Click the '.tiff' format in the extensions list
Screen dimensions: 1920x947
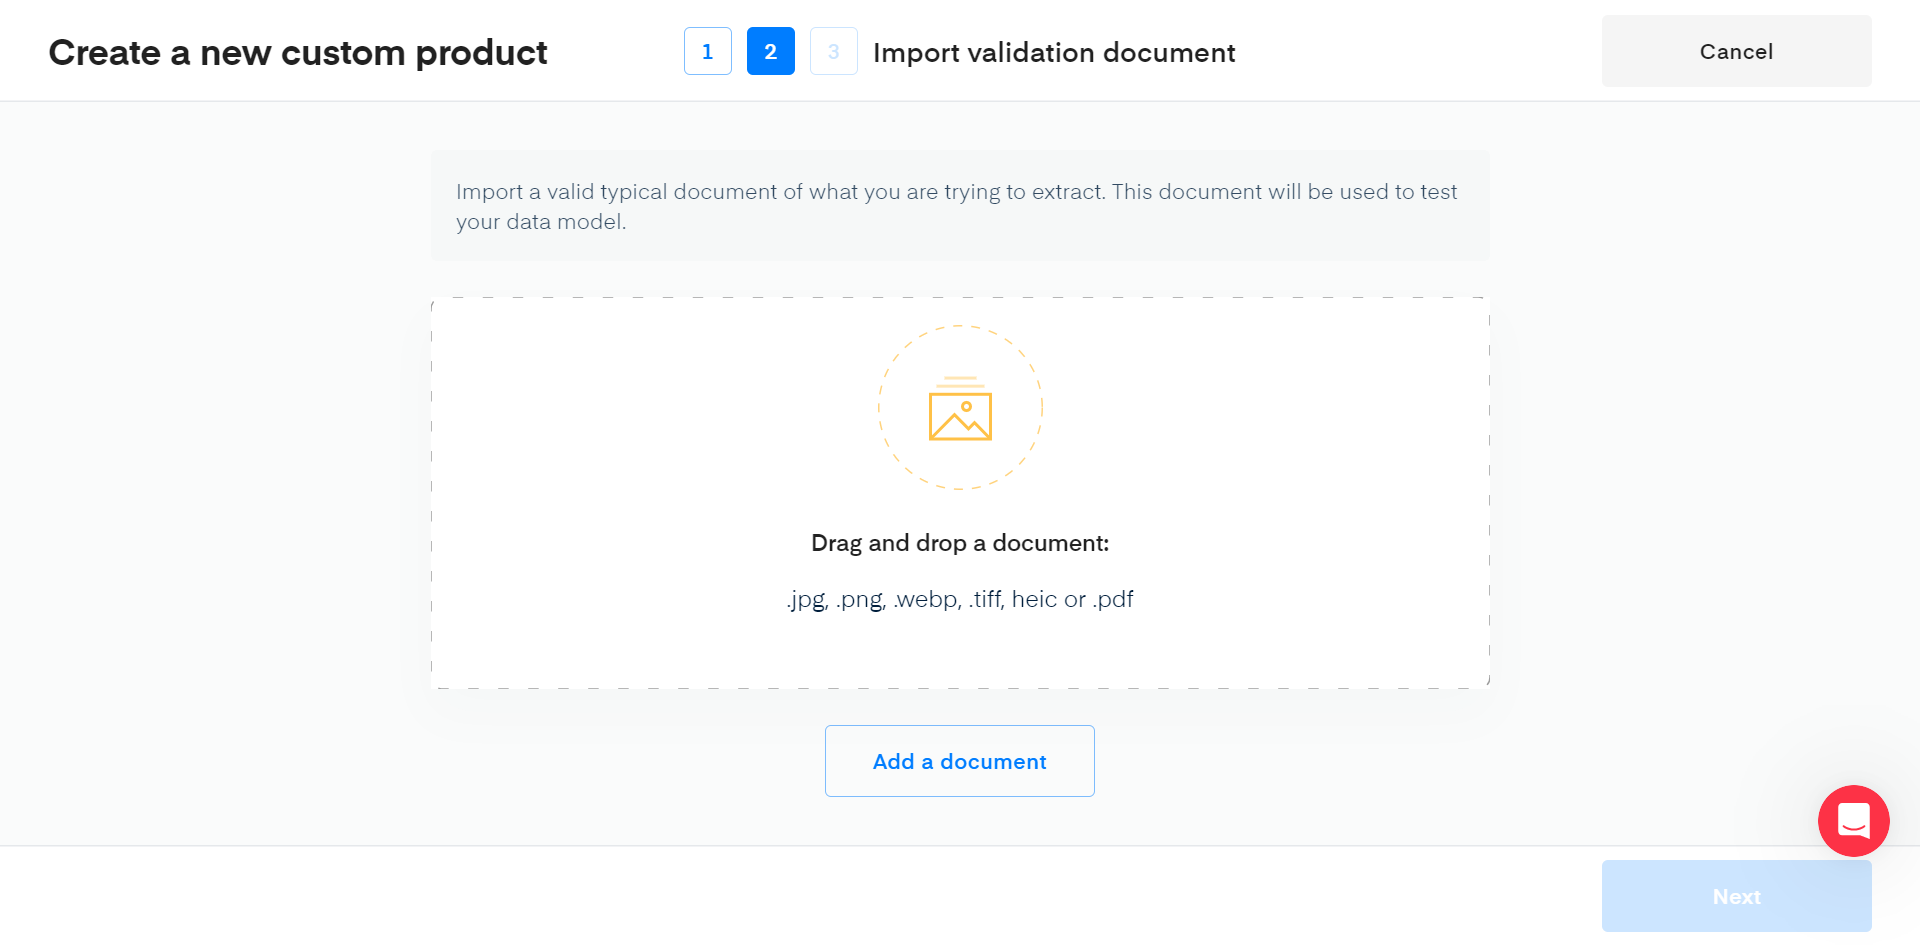coord(986,600)
